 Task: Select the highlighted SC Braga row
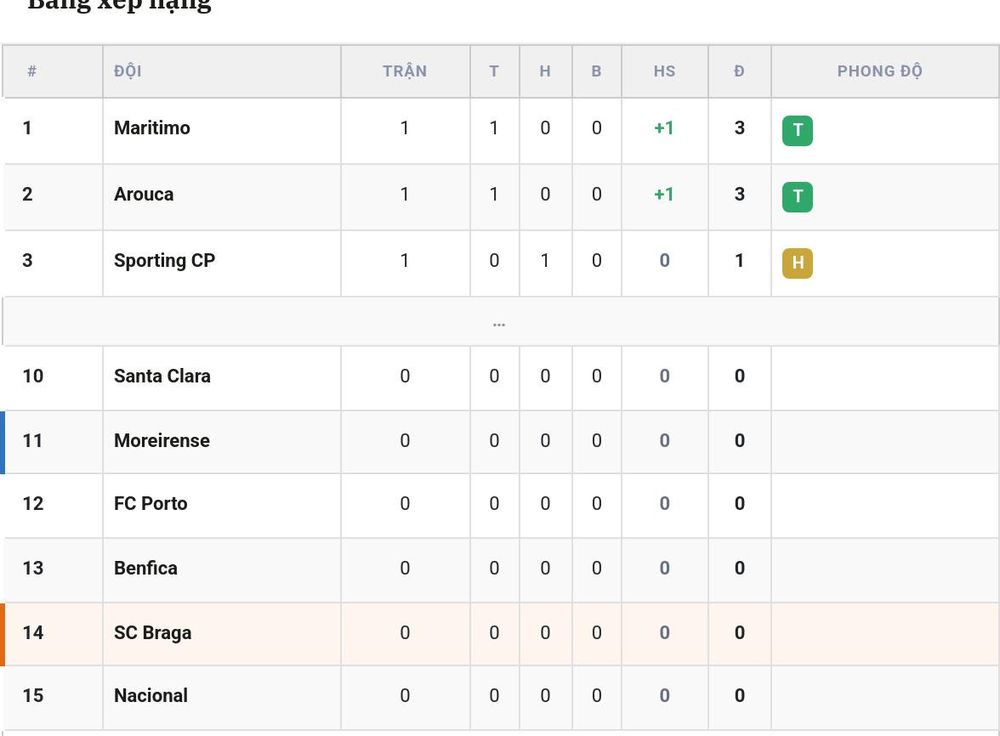click(499, 634)
